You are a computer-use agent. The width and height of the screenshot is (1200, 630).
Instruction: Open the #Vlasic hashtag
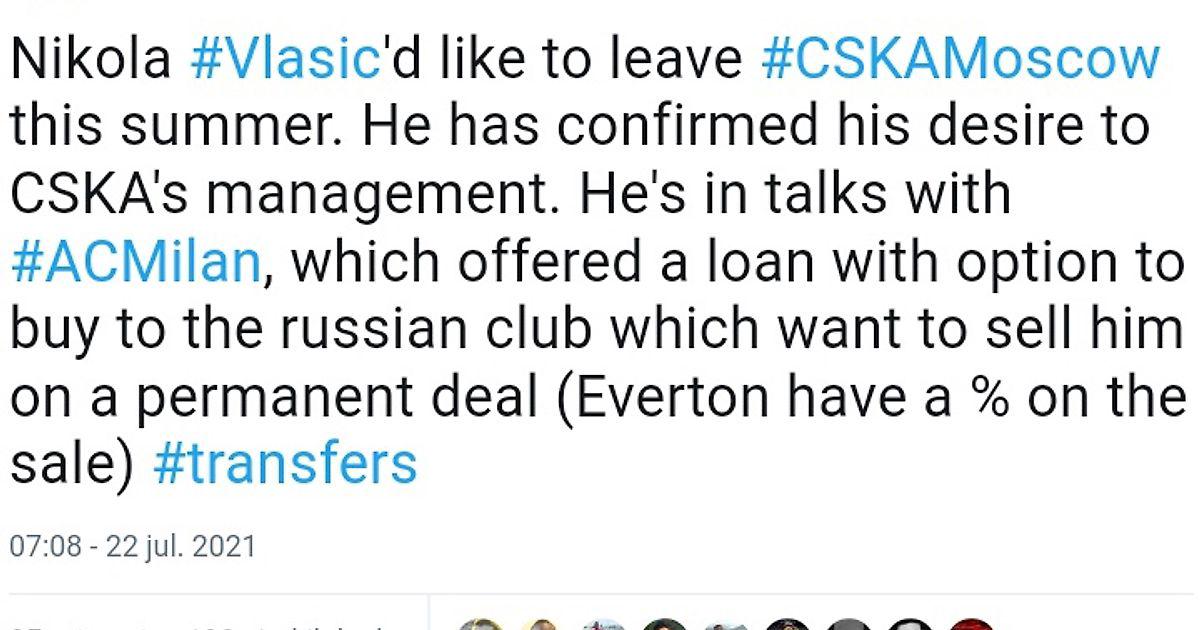tap(285, 62)
